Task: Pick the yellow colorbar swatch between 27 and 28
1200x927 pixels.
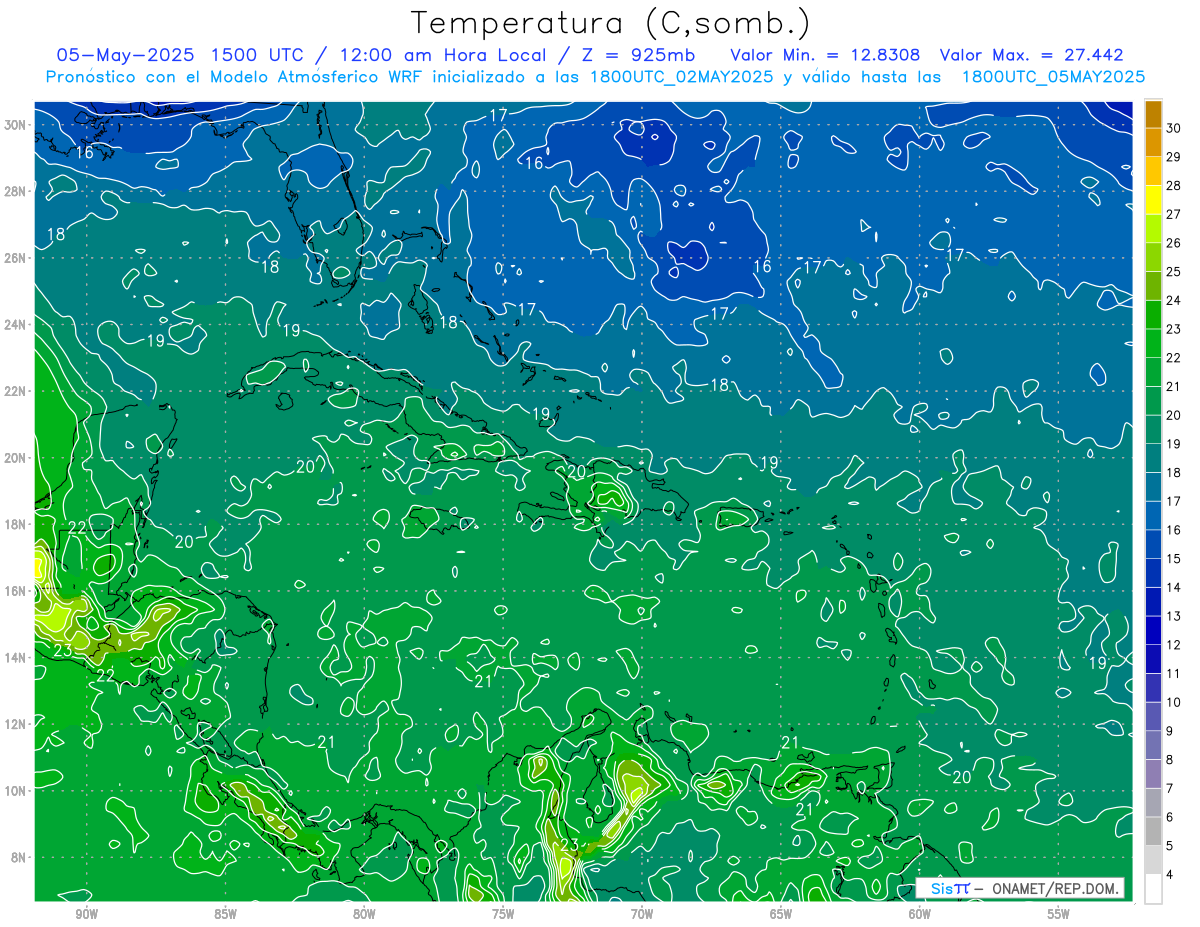Action: [1154, 200]
